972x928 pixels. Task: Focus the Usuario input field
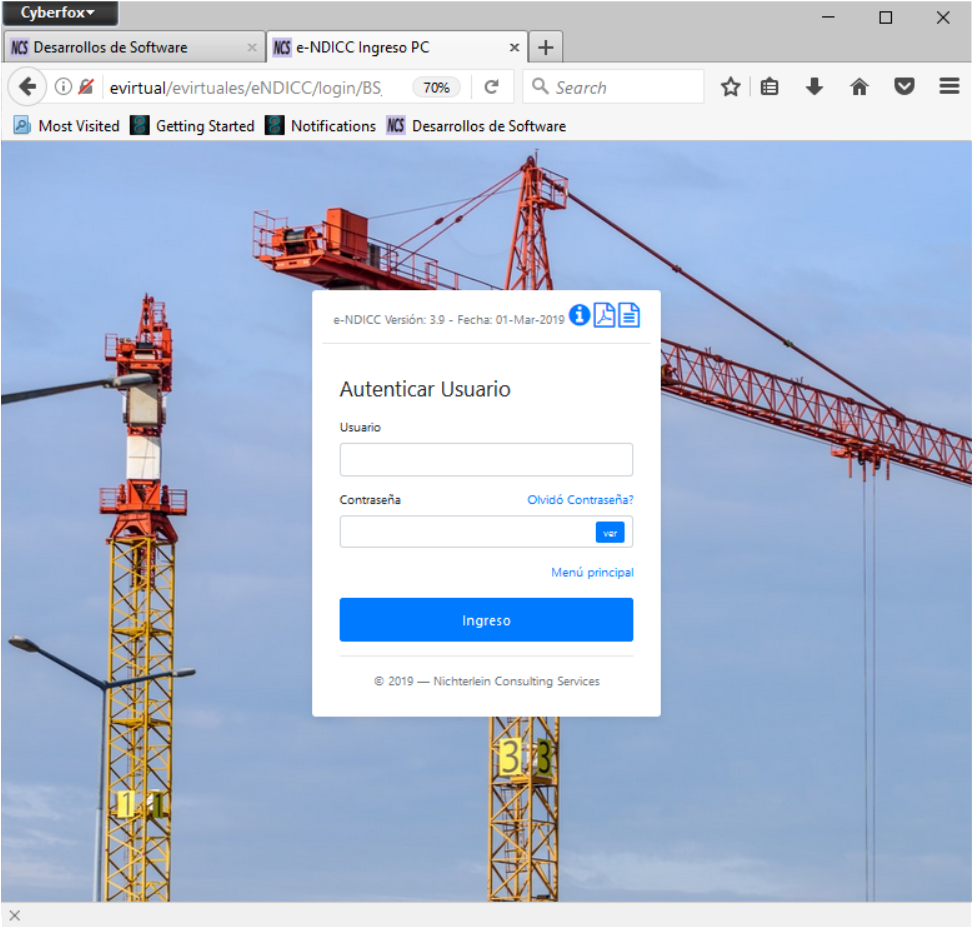(x=486, y=460)
